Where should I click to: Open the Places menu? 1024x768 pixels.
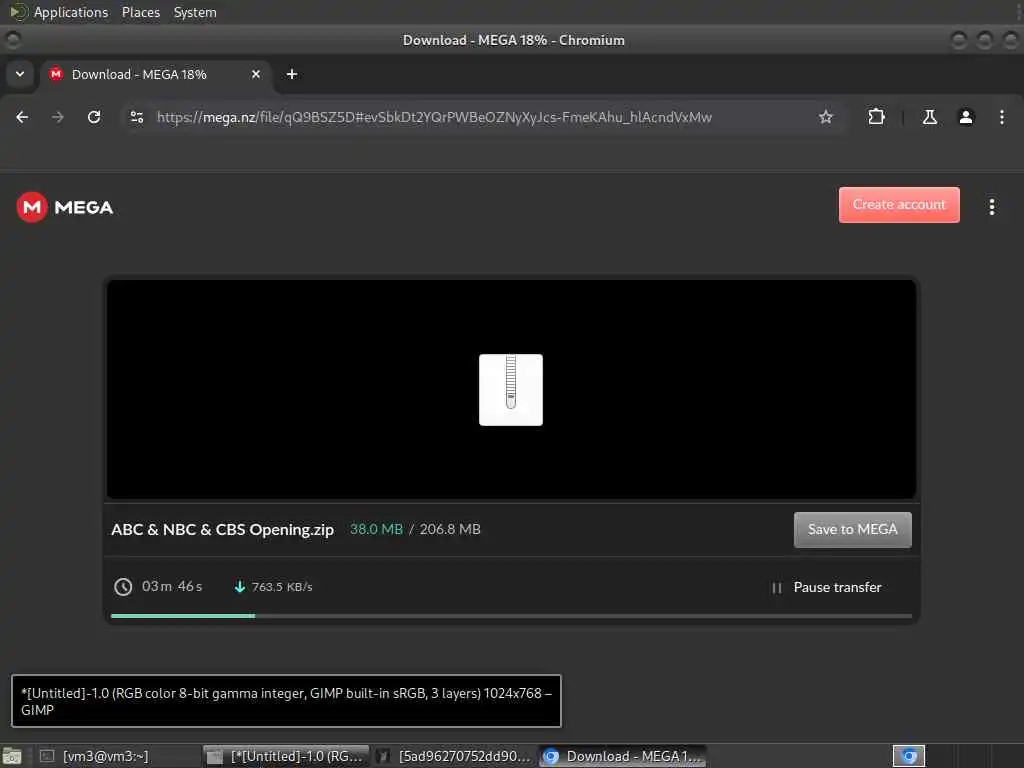(x=141, y=12)
